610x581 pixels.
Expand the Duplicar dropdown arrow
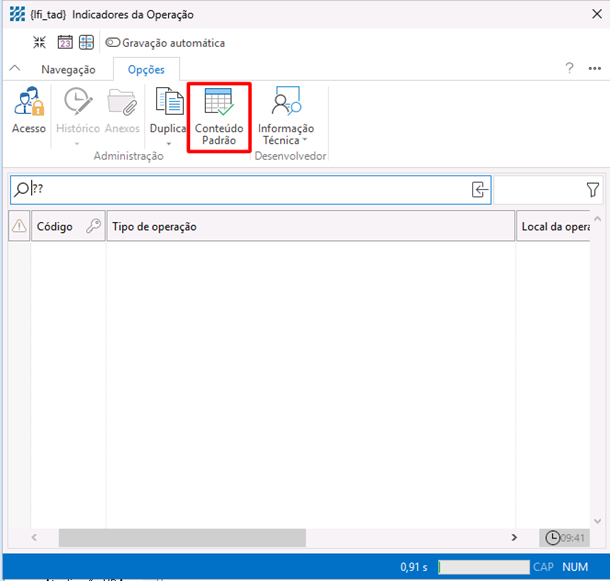coord(168,144)
